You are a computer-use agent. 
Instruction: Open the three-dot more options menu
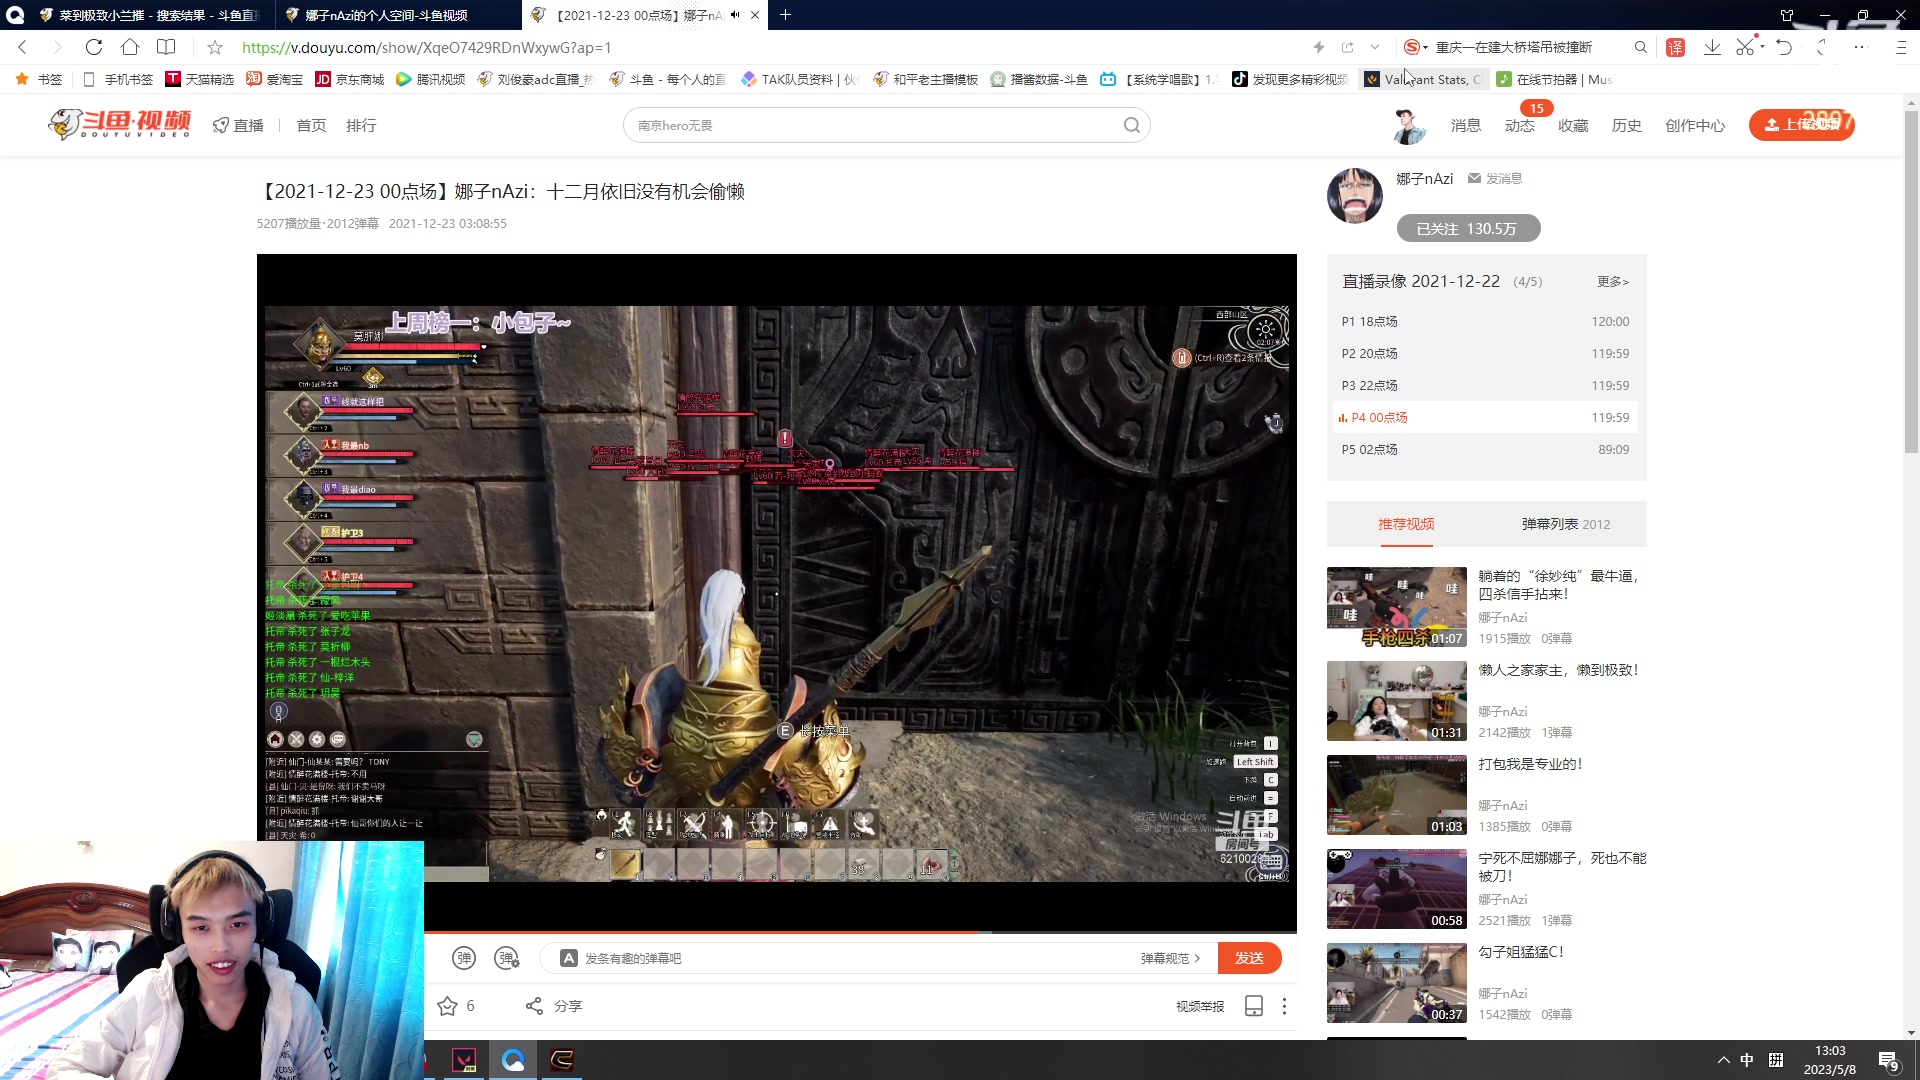point(1285,1006)
